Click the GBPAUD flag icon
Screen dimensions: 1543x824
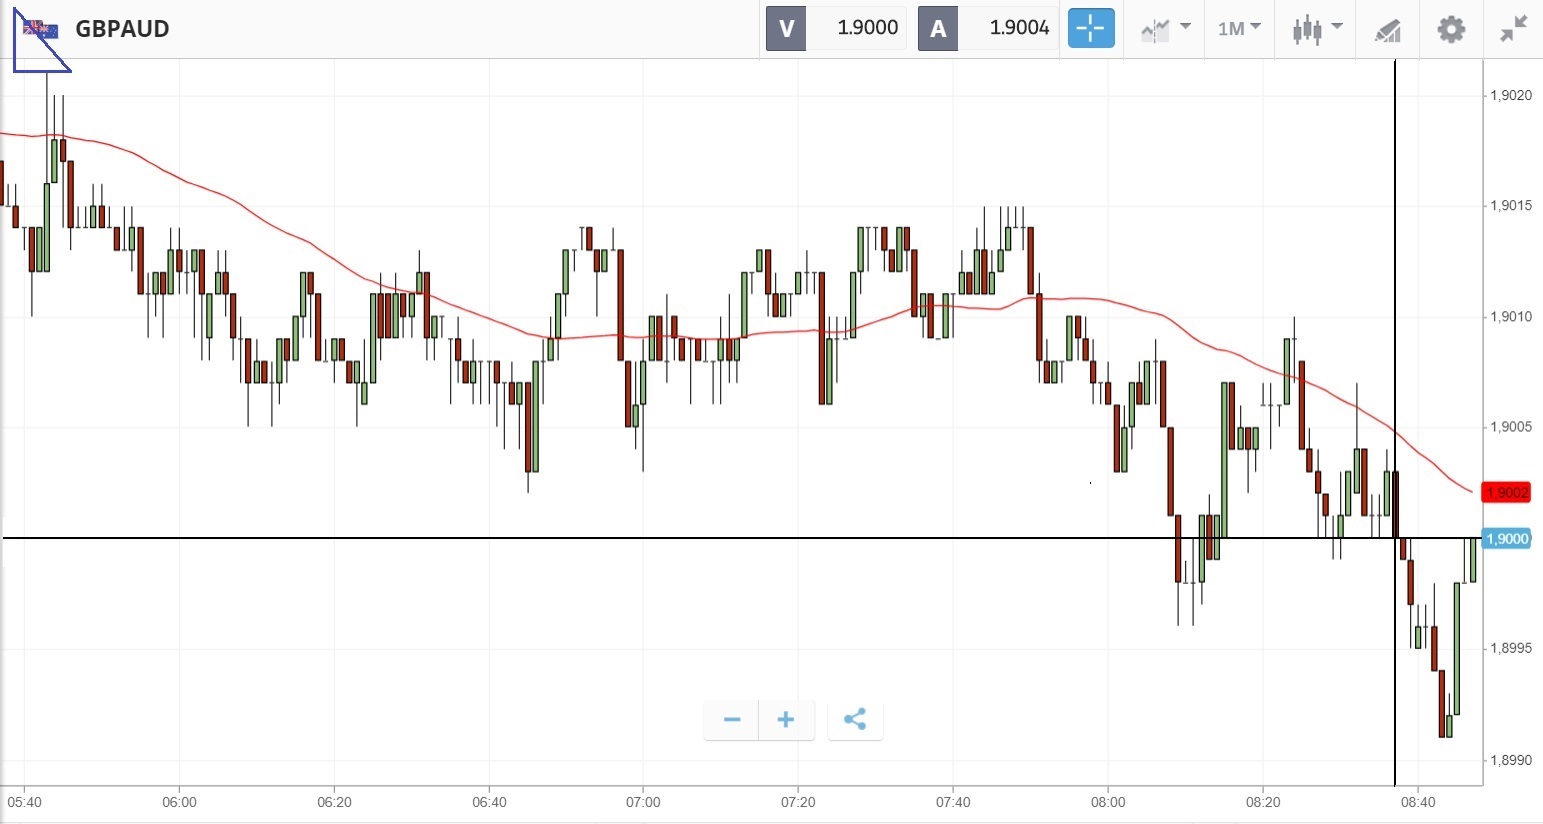(41, 29)
